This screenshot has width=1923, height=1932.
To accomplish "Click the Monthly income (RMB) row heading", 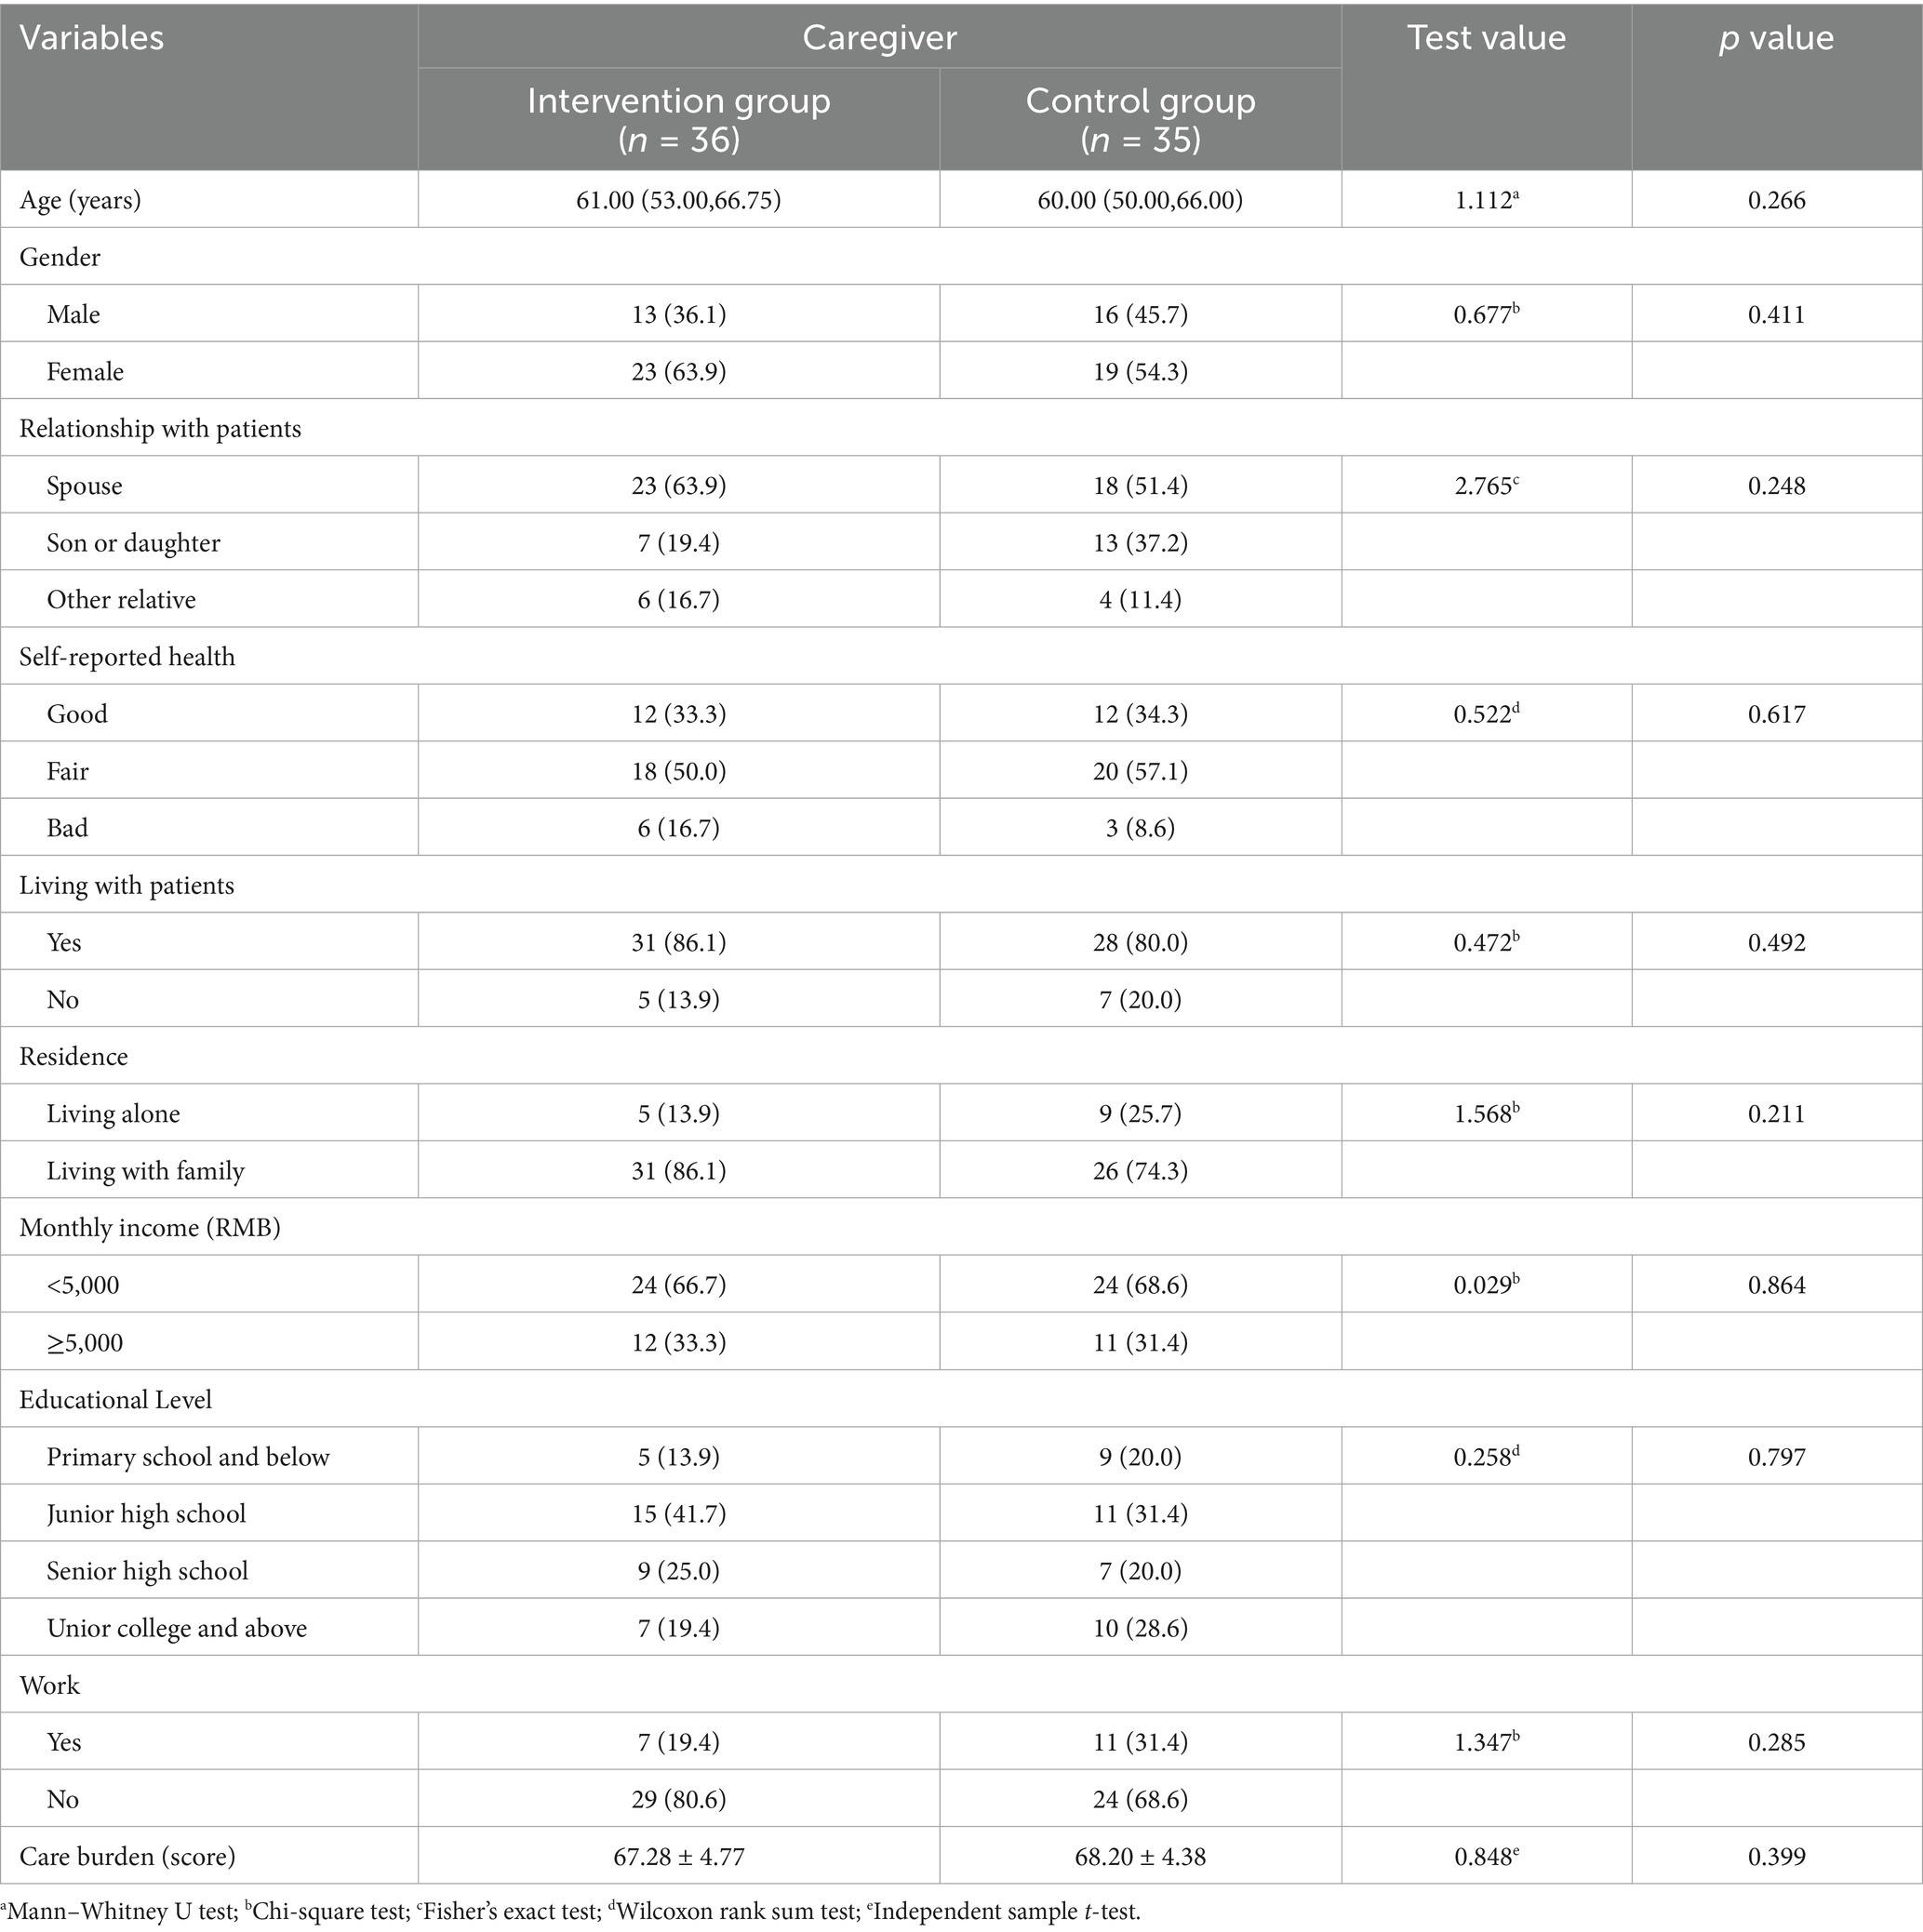I will pyautogui.click(x=150, y=1228).
